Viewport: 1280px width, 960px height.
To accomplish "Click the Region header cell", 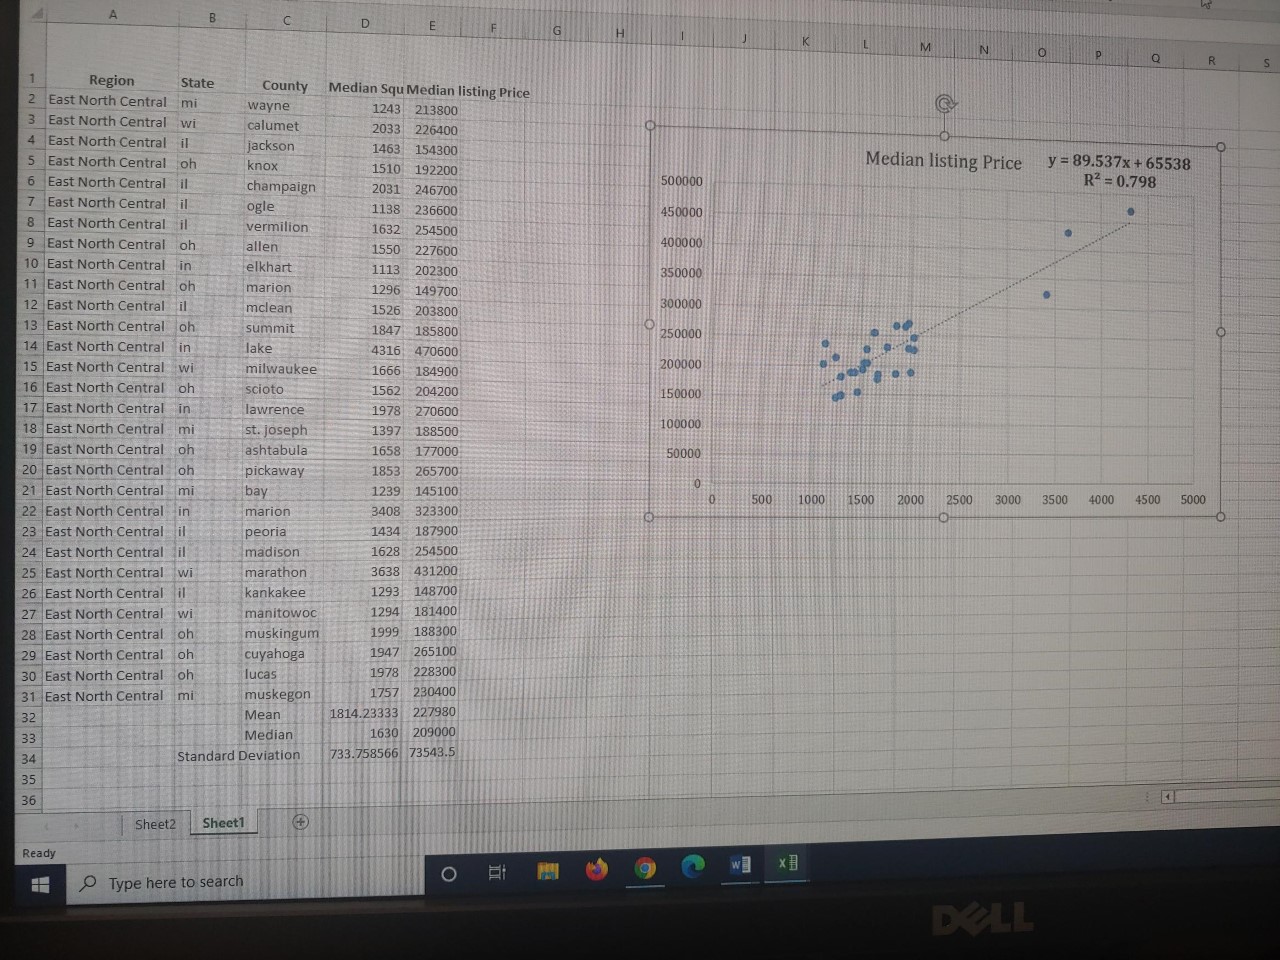I will [111, 80].
